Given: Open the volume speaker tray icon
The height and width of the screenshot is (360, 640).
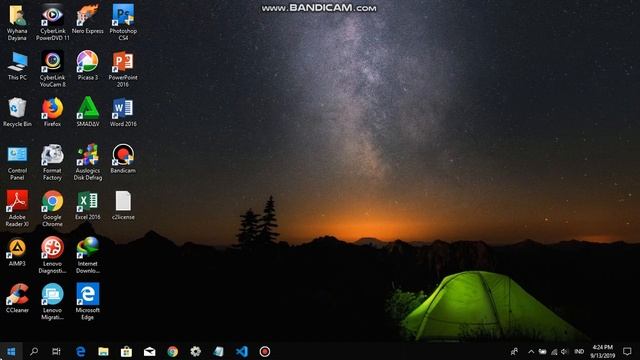Looking at the screenshot, I should click(x=564, y=351).
